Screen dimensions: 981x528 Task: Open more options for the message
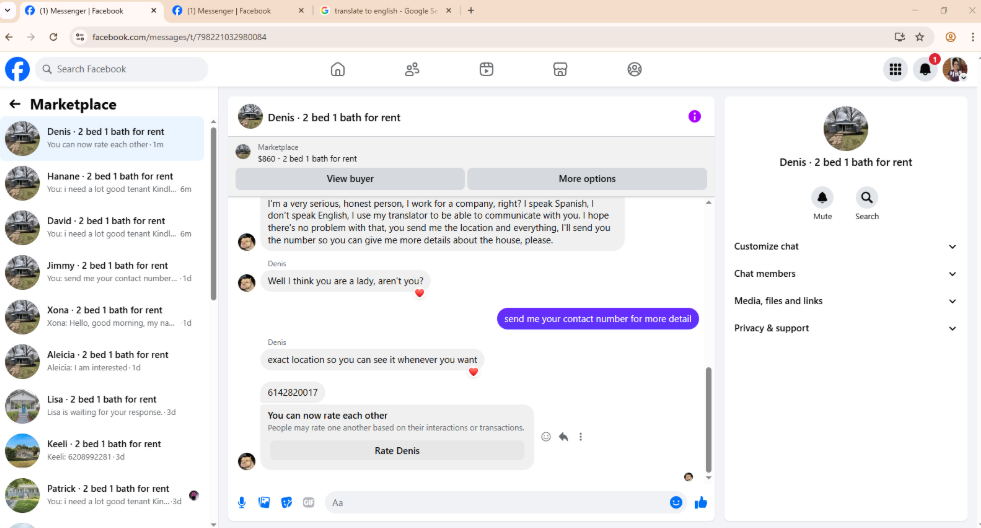tap(581, 437)
